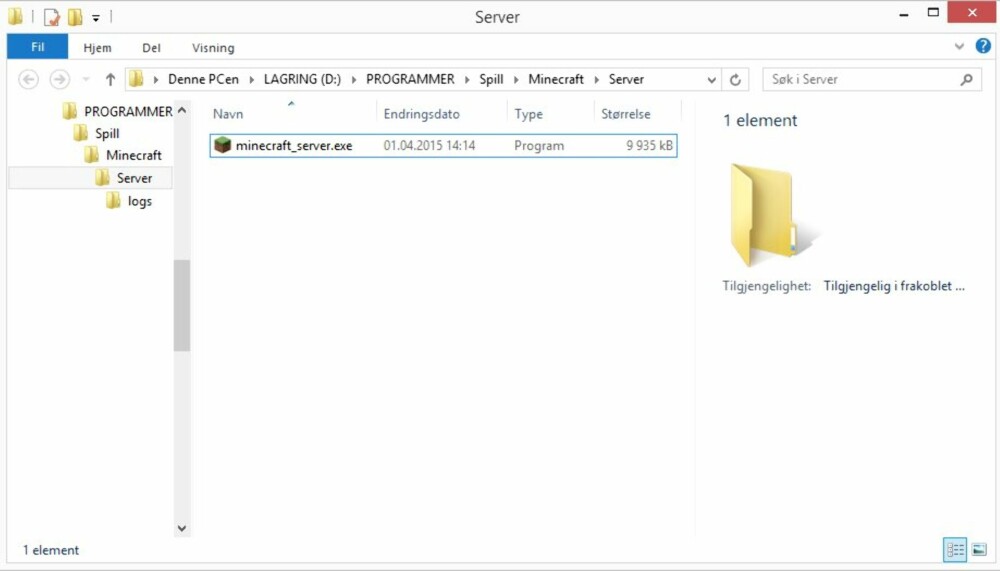The width and height of the screenshot is (1000, 571).
Task: Expand the arrow after Denne PCen
Action: [251, 80]
